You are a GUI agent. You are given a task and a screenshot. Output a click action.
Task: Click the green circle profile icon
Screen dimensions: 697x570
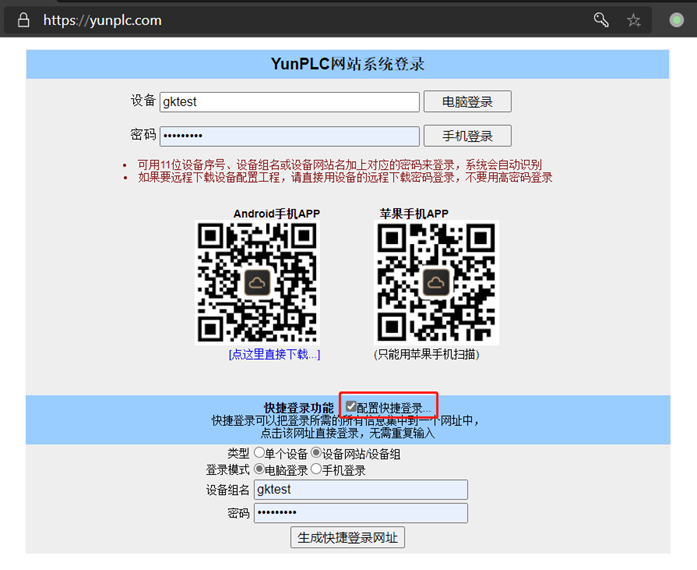[677, 20]
